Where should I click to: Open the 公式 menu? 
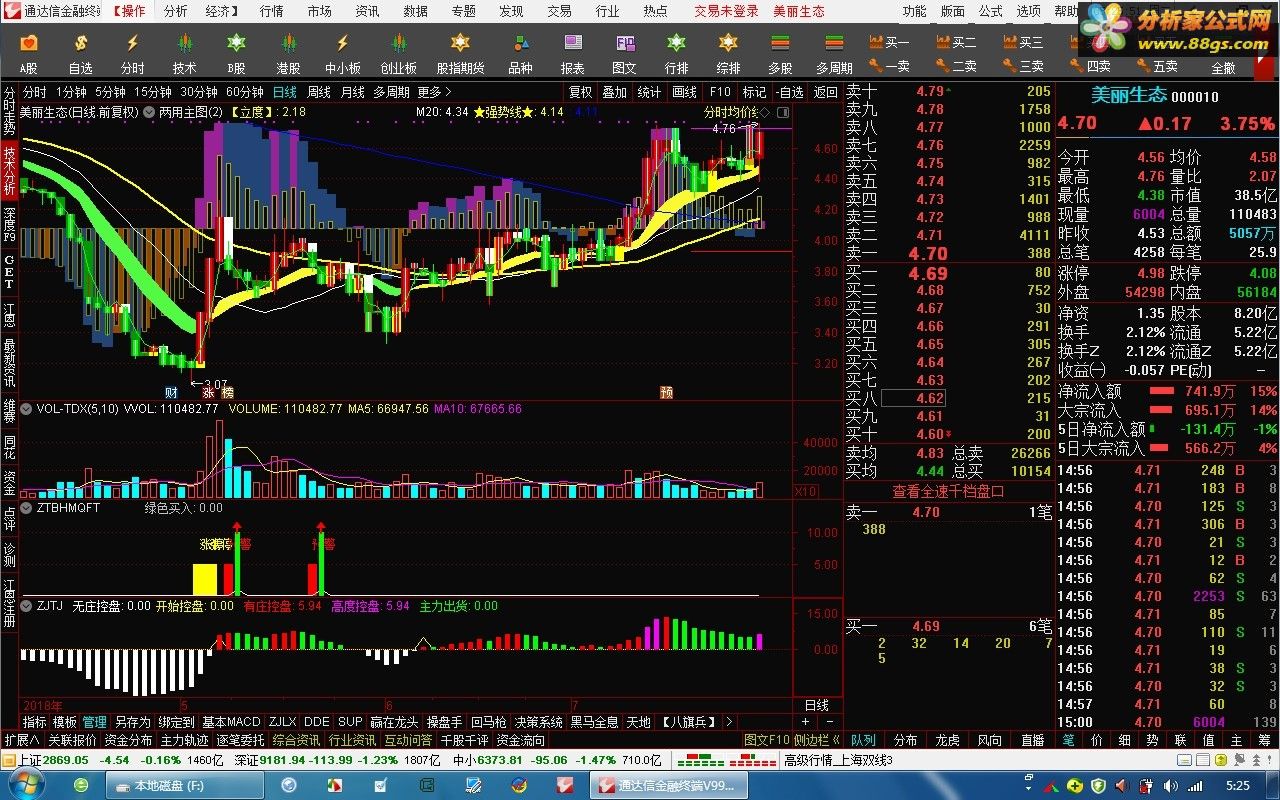[x=990, y=11]
